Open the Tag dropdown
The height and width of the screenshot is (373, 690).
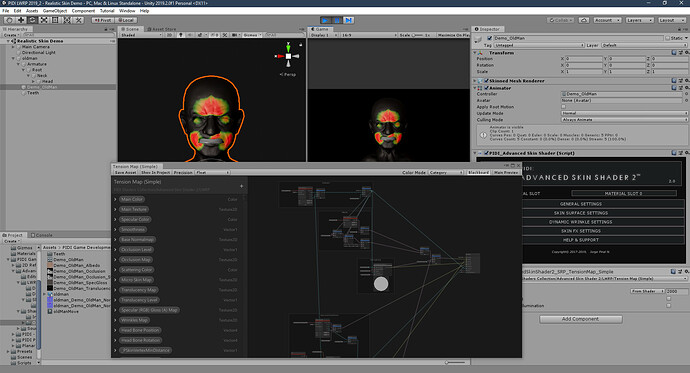[x=539, y=45]
